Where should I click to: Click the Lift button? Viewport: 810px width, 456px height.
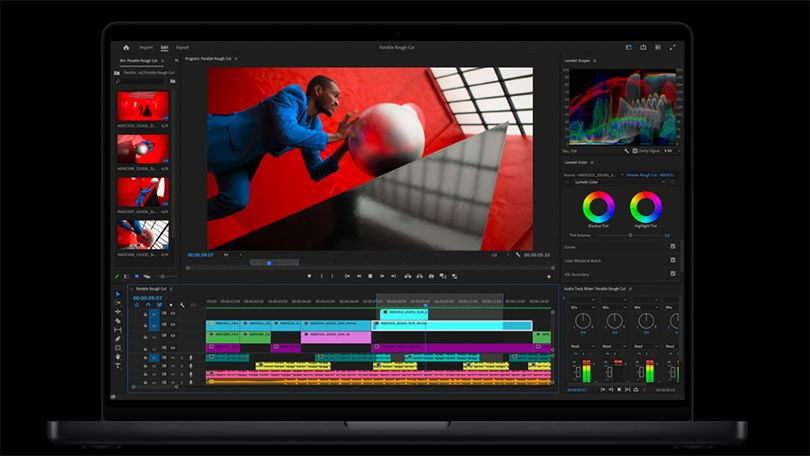pyautogui.click(x=408, y=276)
